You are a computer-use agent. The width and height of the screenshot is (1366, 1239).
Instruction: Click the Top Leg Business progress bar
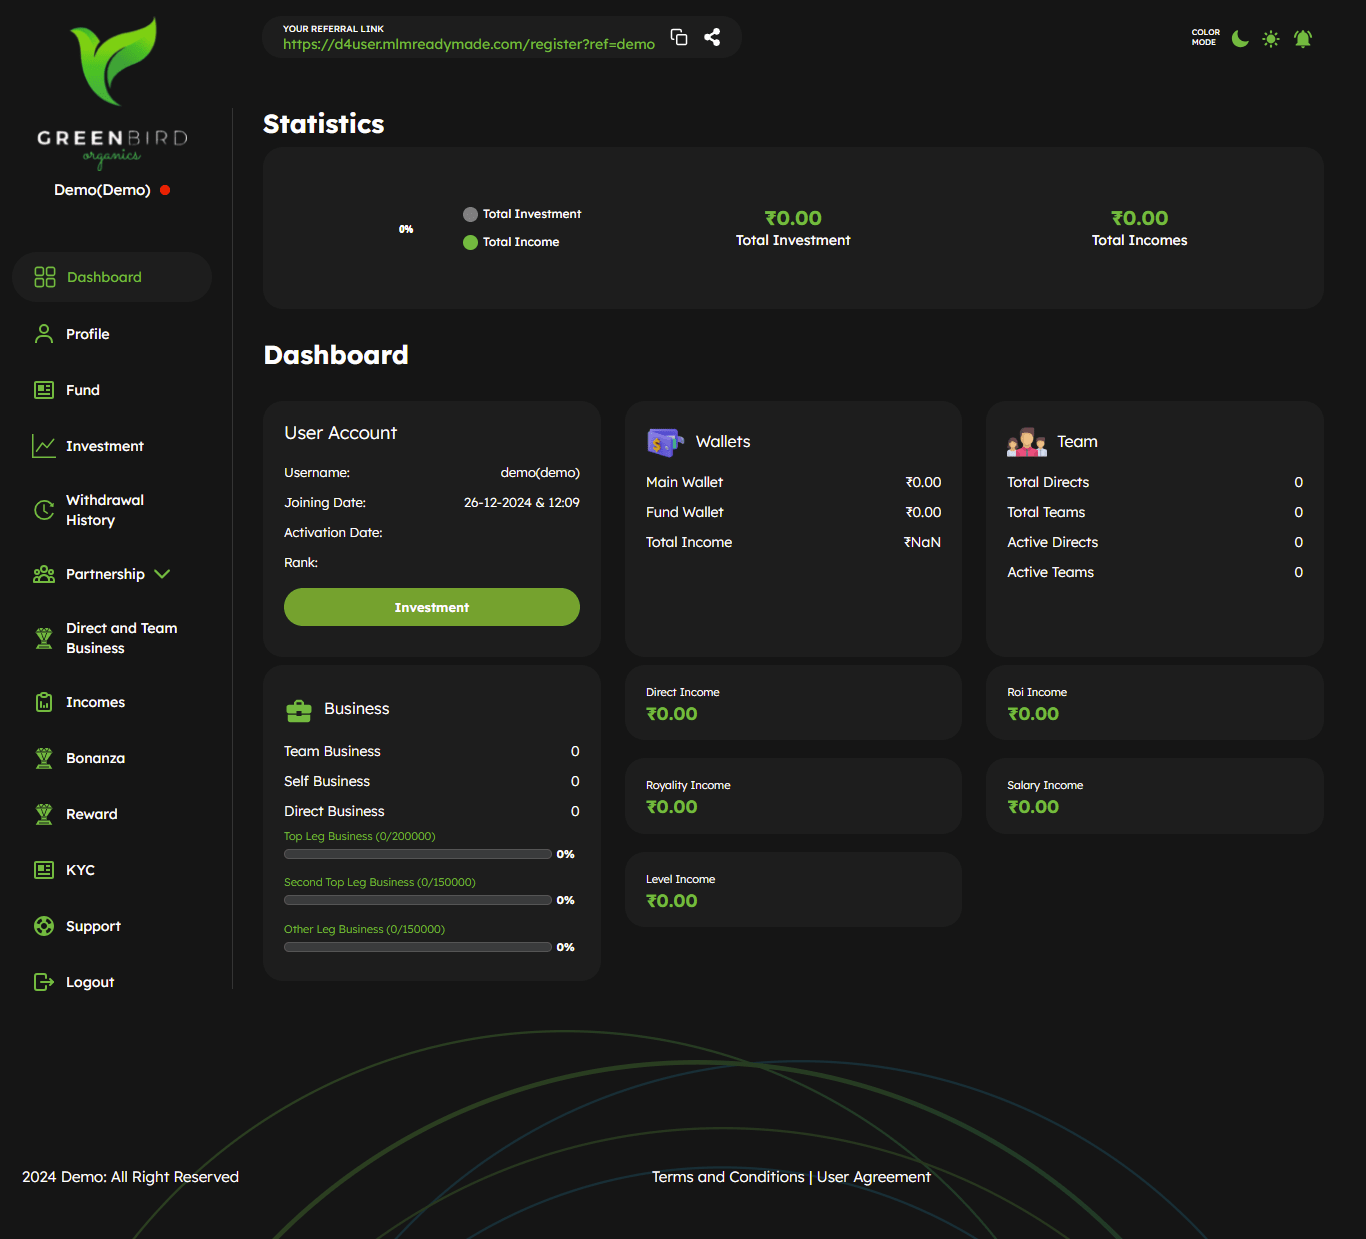pyautogui.click(x=417, y=854)
